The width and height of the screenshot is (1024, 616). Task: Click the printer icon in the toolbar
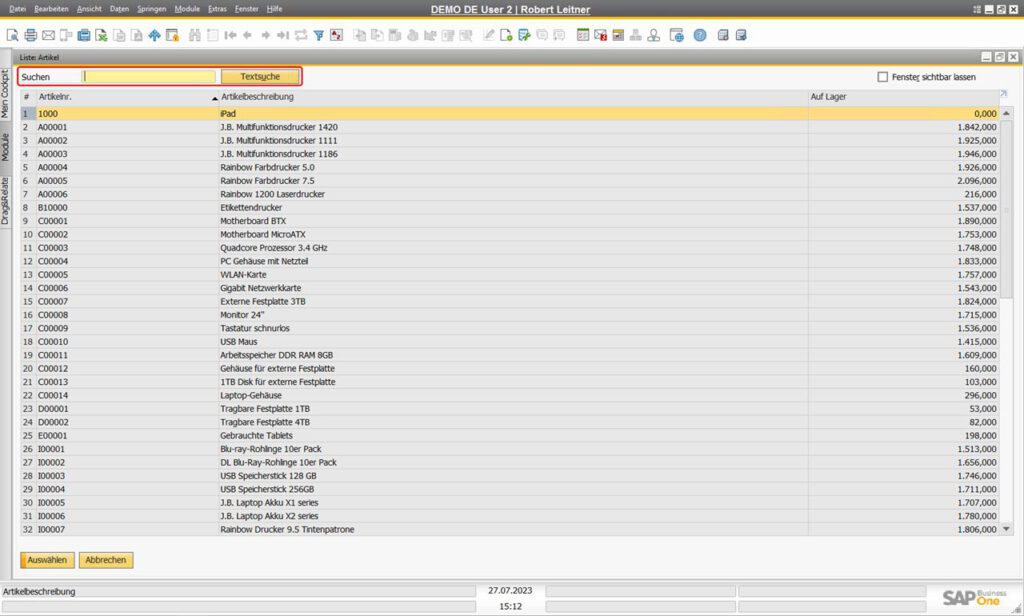(31, 35)
